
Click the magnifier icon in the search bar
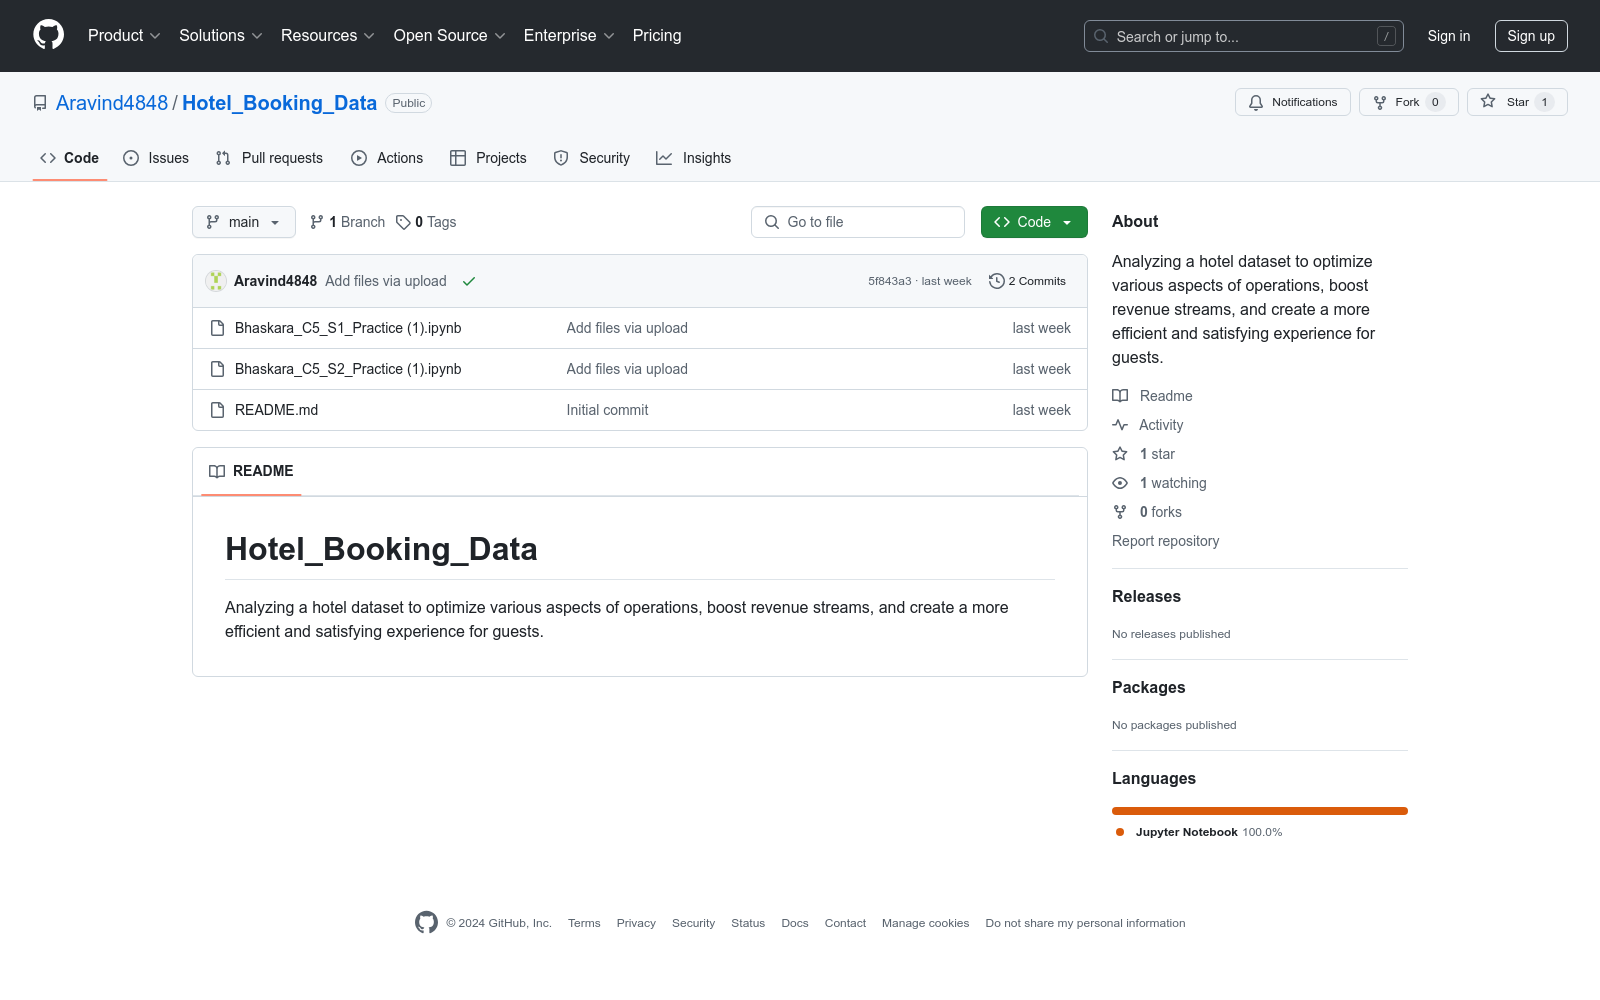[x=1101, y=36]
